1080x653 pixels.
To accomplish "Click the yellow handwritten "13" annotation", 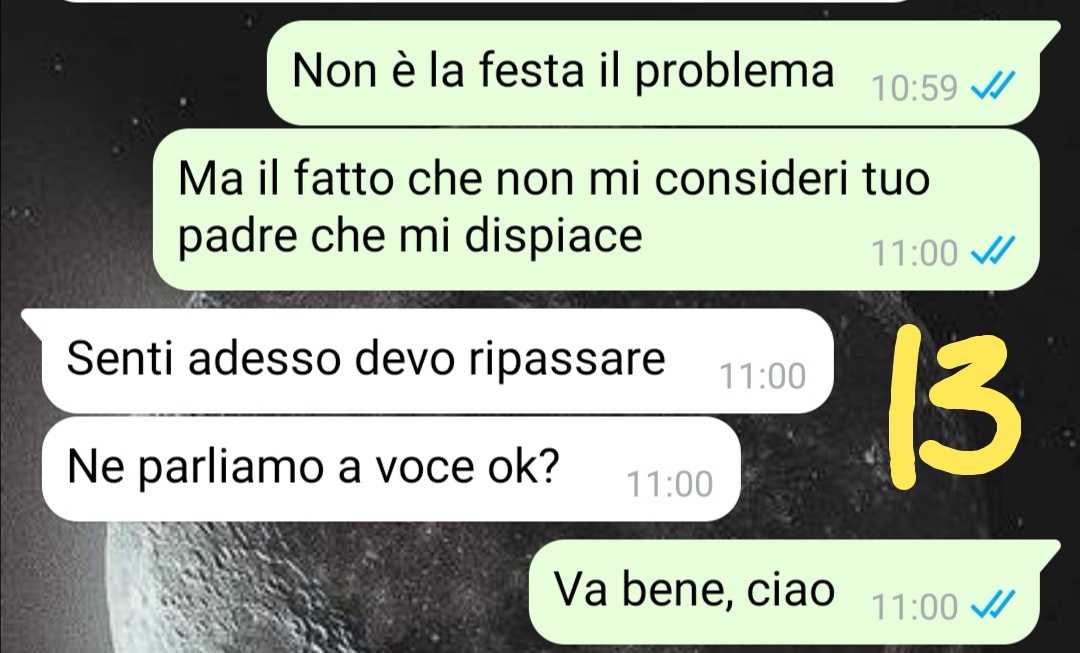I will click(955, 406).
